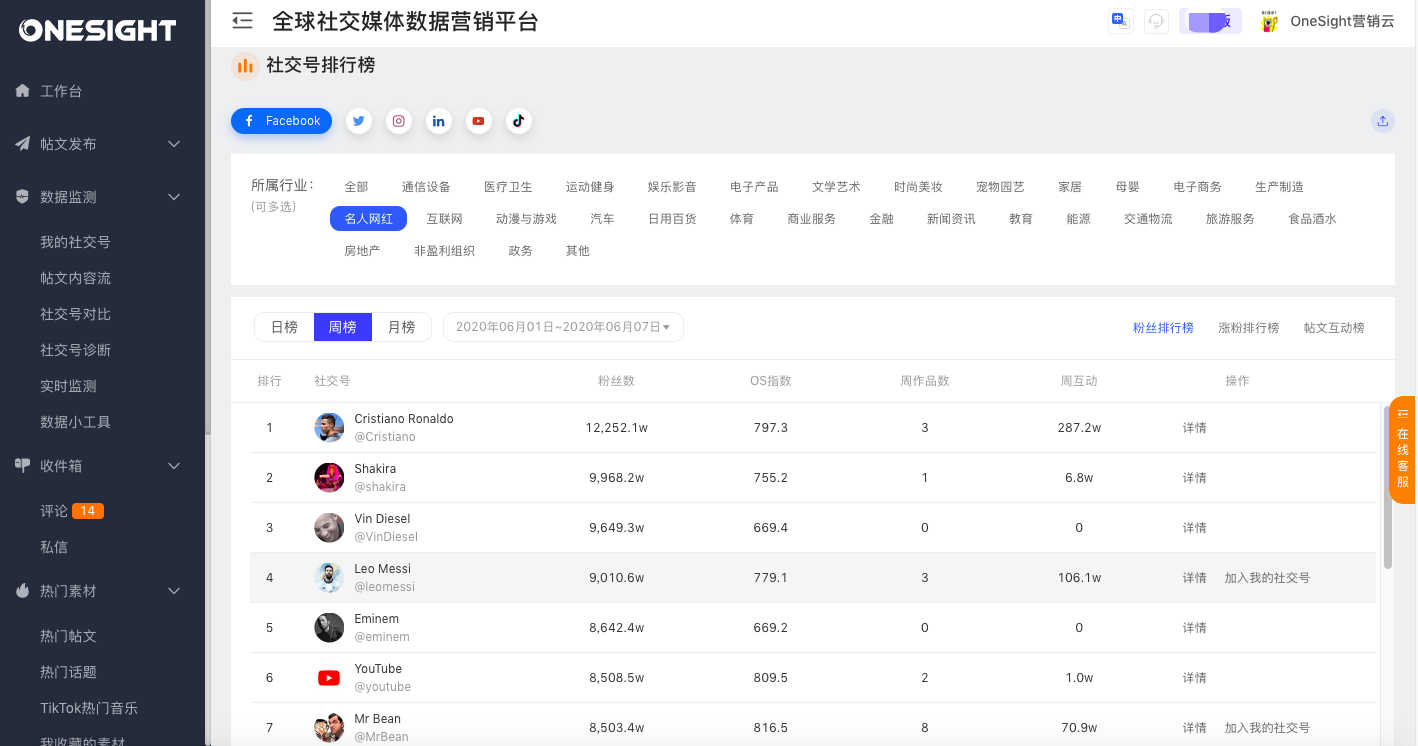1418x746 pixels.
Task: Toggle the 通信设备 industry filter
Action: click(x=426, y=187)
